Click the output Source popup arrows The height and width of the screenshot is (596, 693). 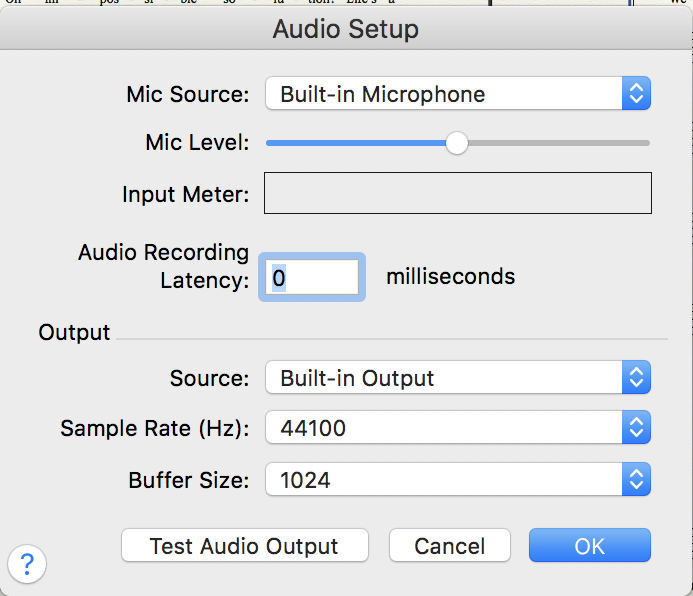tap(636, 379)
